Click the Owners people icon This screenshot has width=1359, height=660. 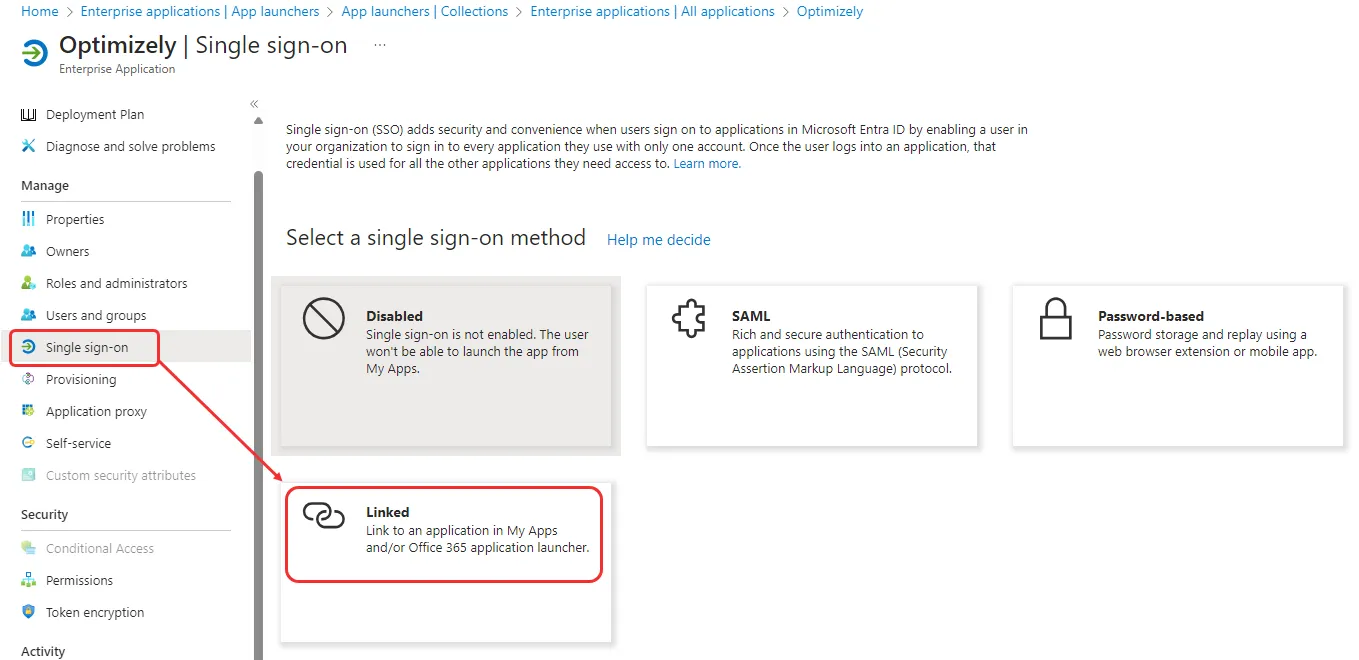[28, 251]
